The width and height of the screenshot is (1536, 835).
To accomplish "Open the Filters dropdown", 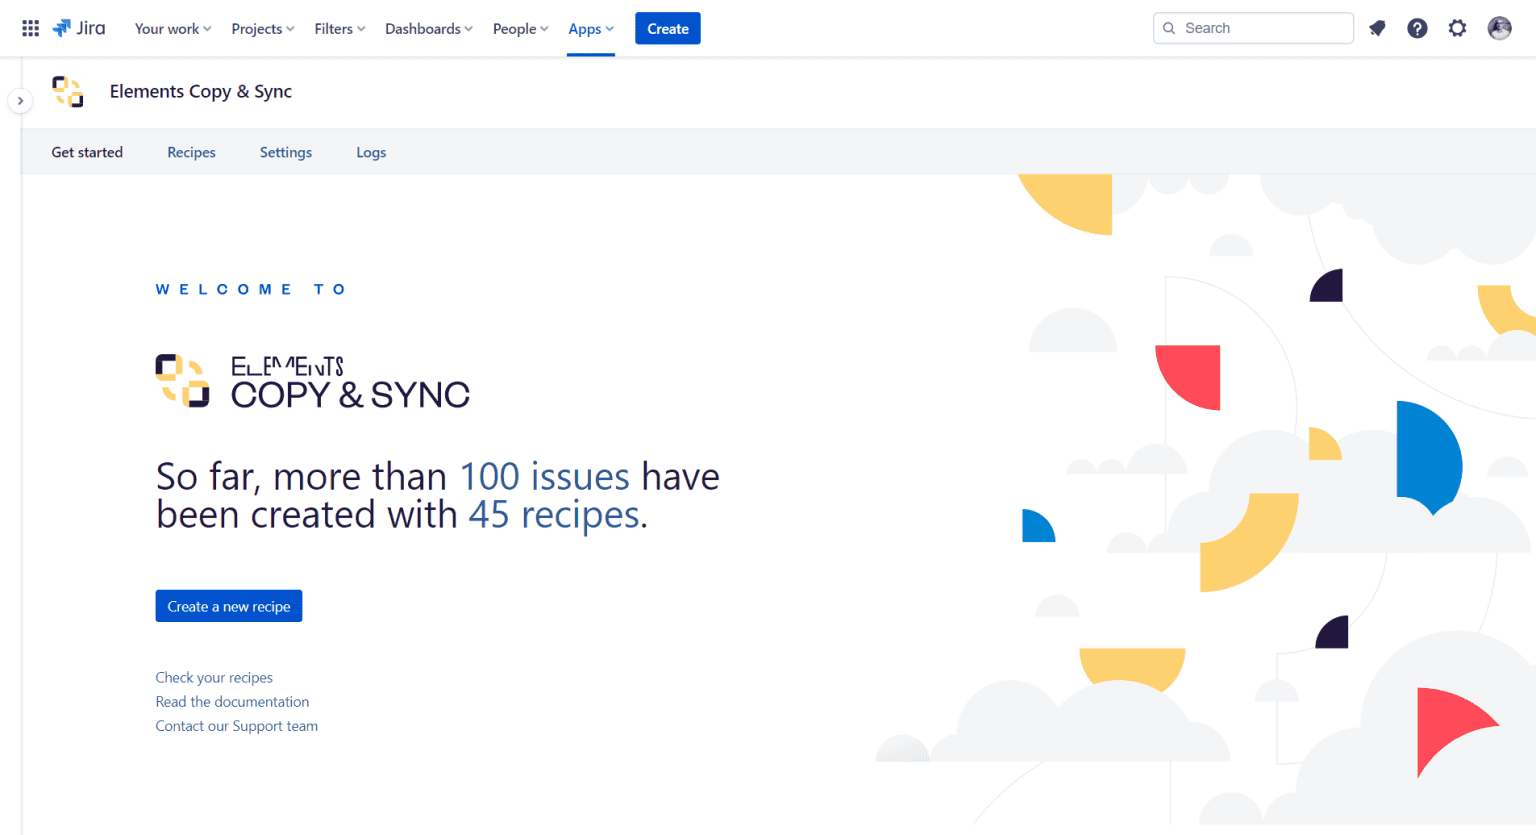I will point(339,28).
